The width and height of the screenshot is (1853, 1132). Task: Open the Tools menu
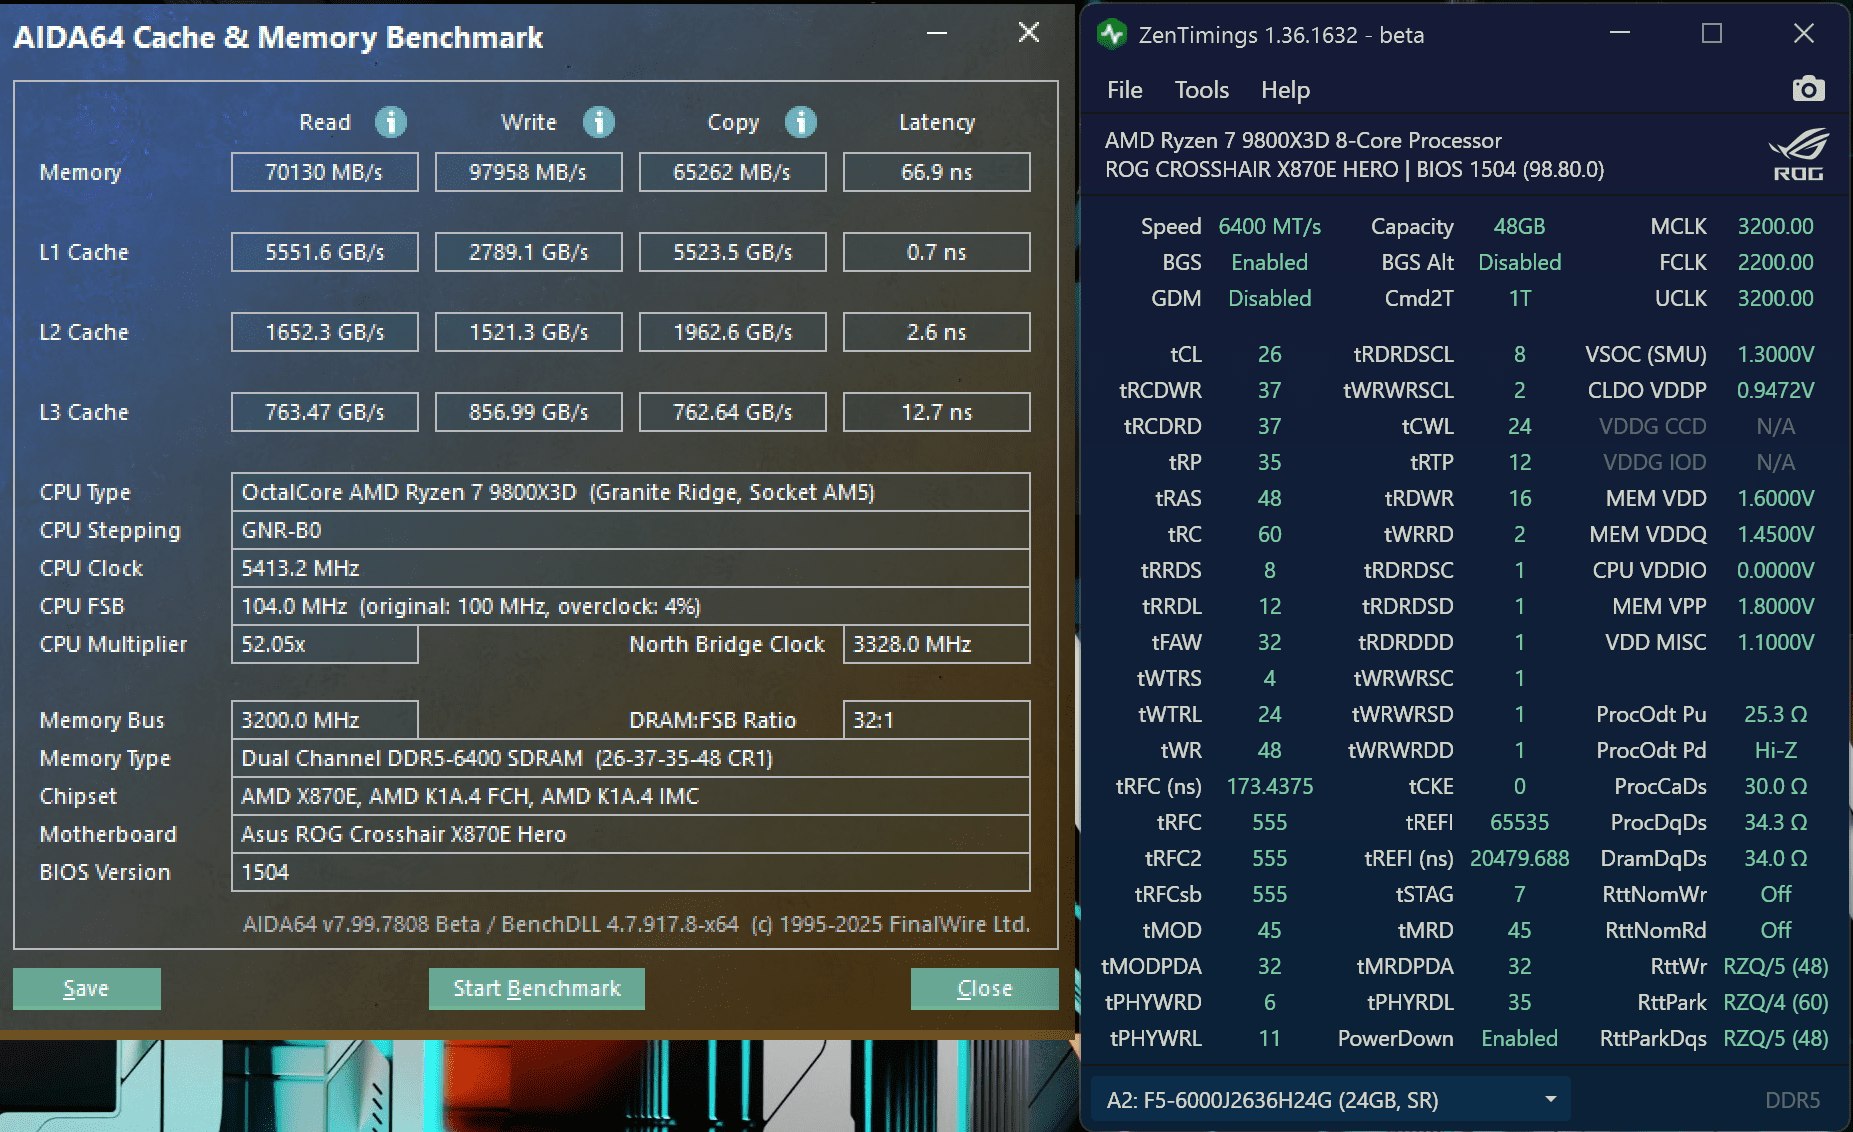click(1201, 90)
